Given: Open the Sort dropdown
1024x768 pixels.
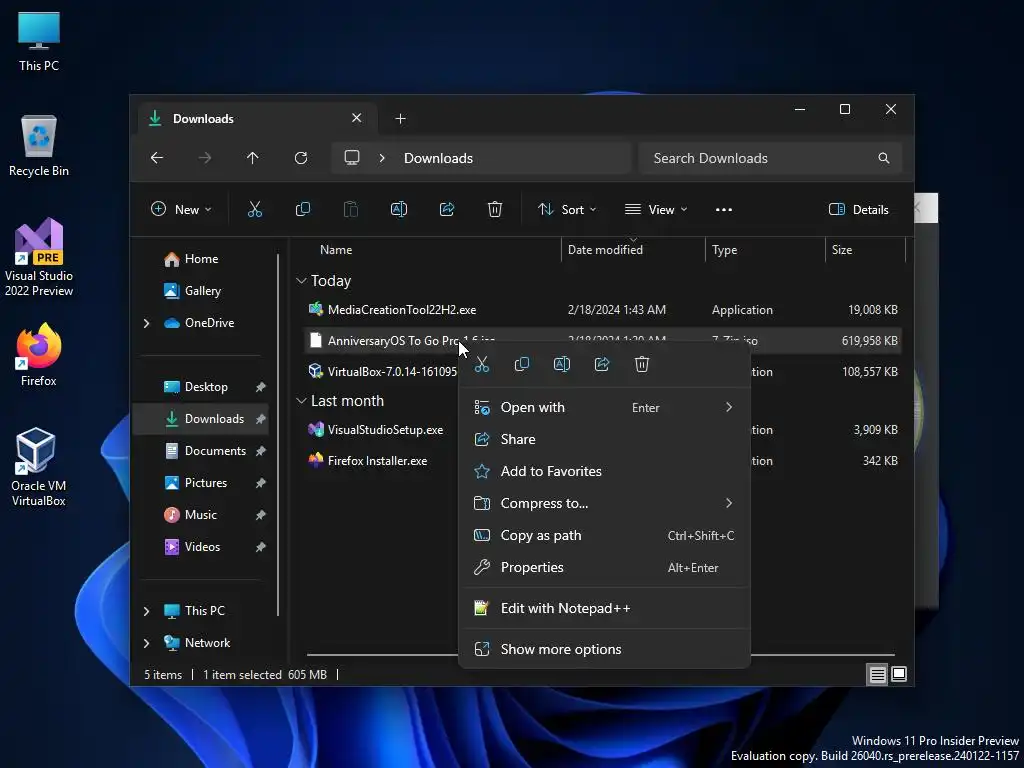Looking at the screenshot, I should click(567, 210).
